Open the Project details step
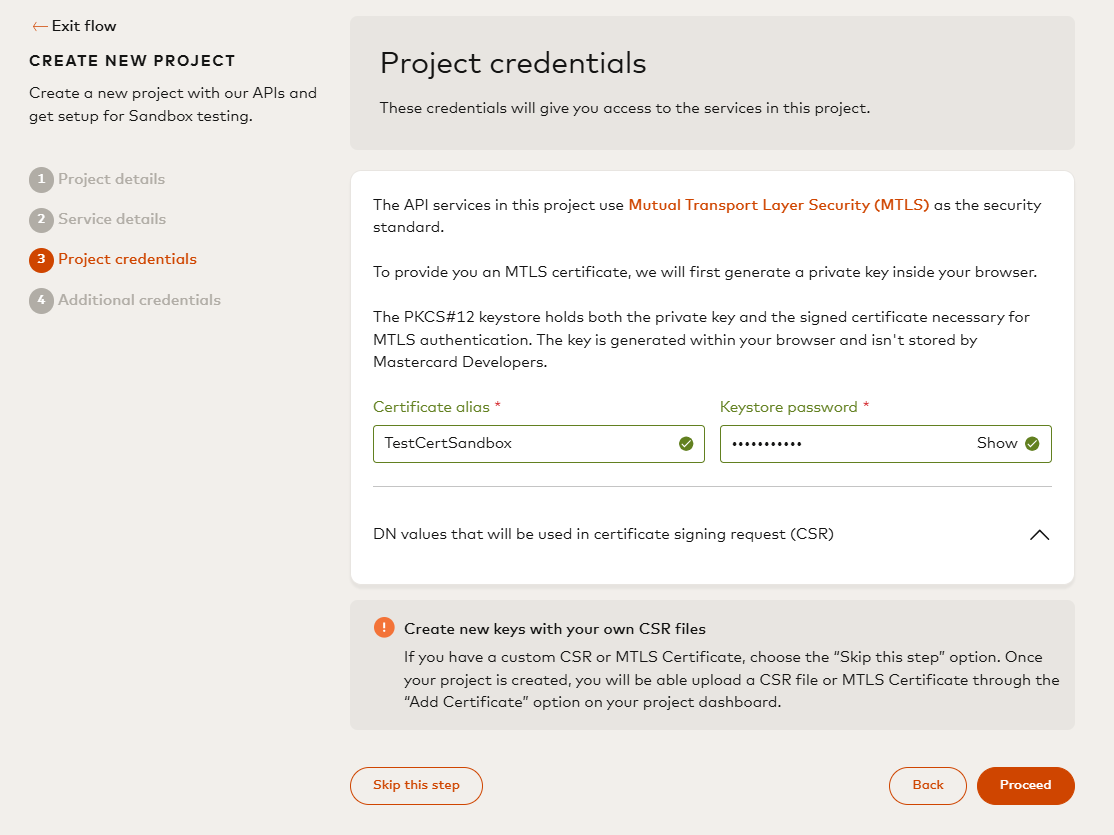The image size is (1114, 835). 112,179
